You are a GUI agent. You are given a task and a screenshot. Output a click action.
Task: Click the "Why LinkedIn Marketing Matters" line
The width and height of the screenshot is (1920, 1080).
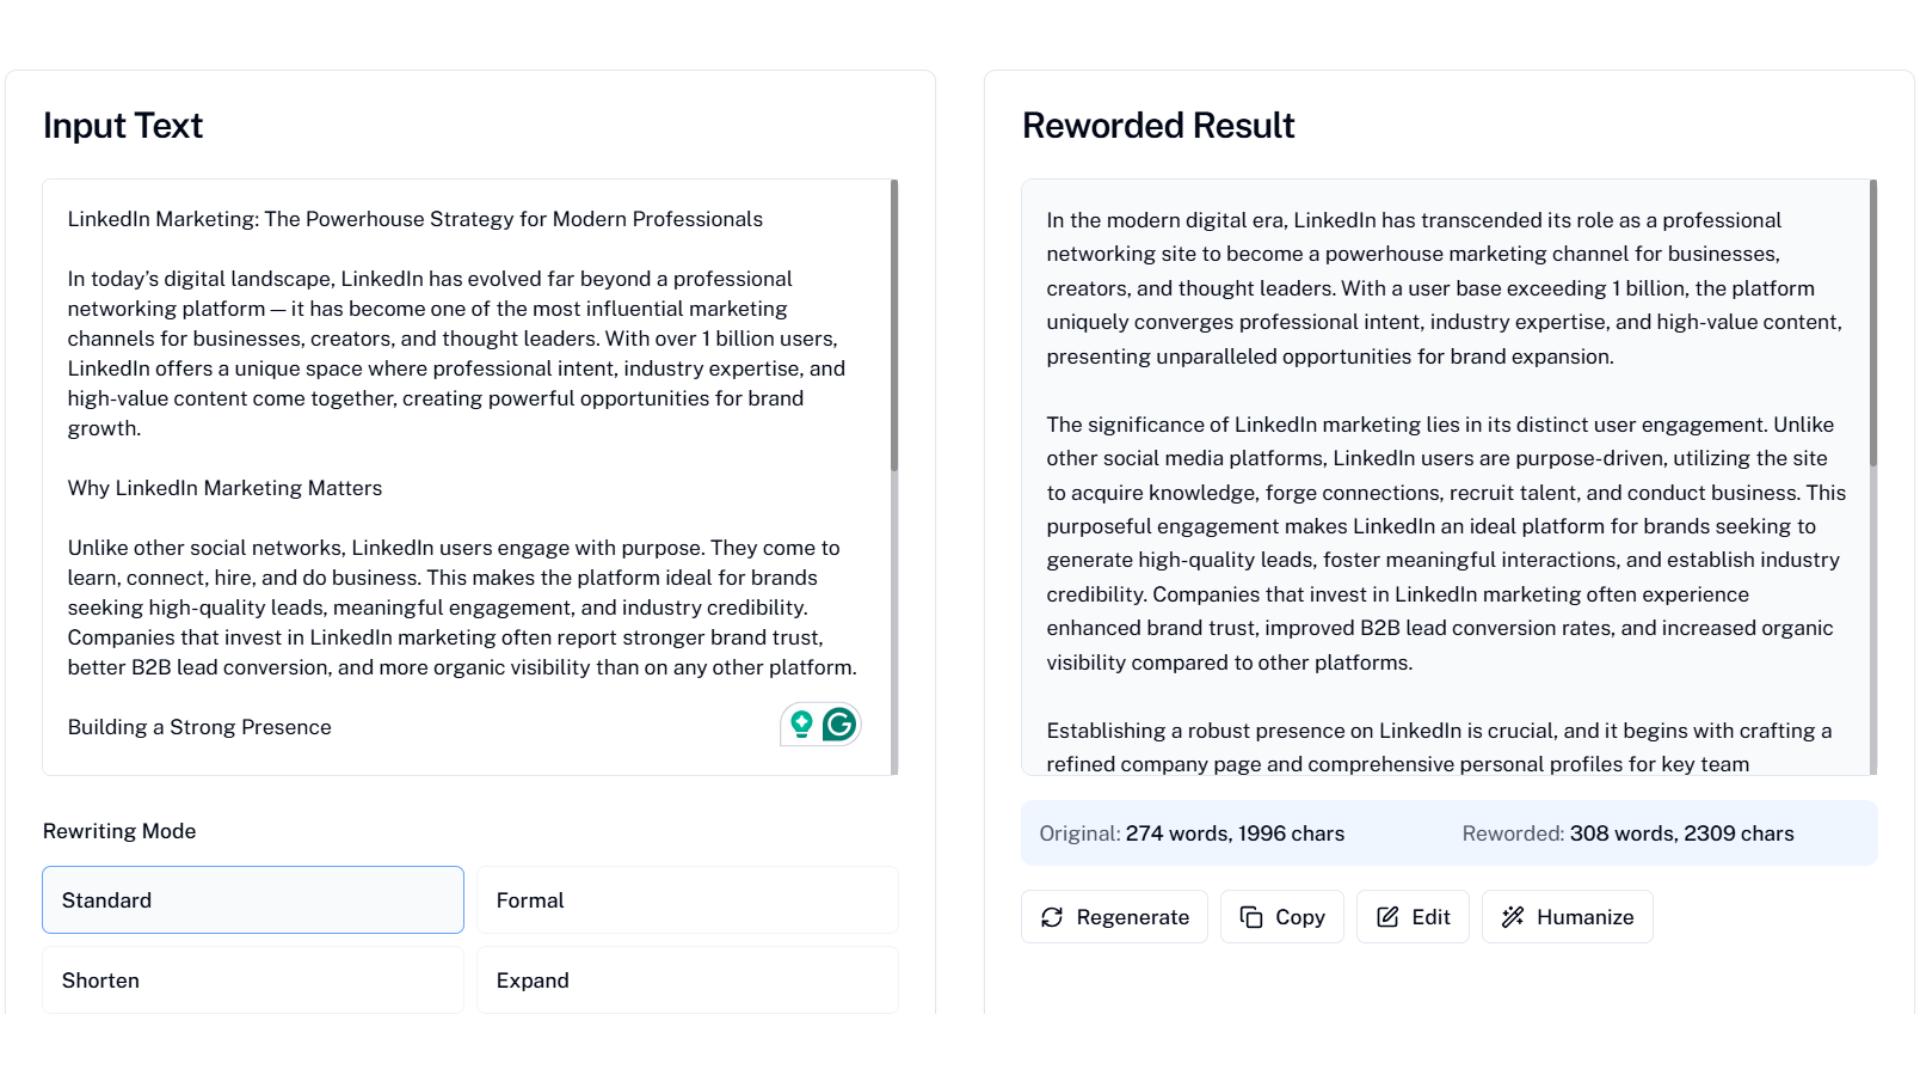(225, 488)
